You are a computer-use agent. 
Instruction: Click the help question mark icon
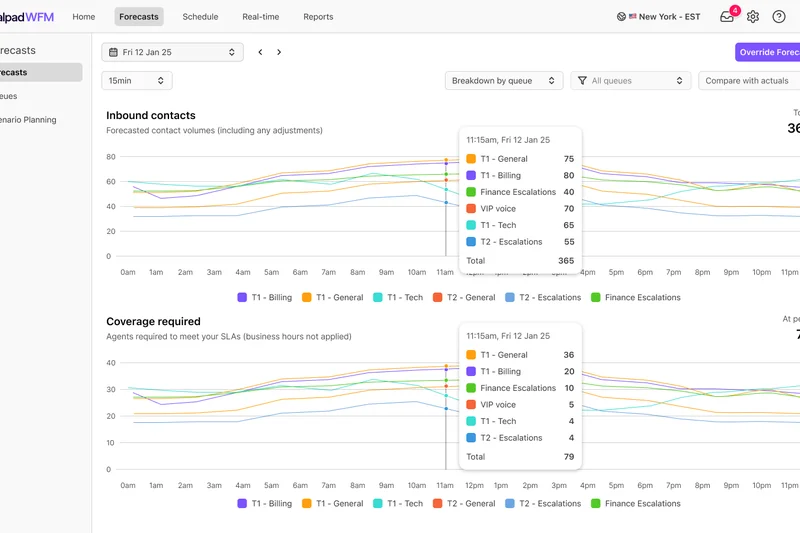pyautogui.click(x=779, y=17)
